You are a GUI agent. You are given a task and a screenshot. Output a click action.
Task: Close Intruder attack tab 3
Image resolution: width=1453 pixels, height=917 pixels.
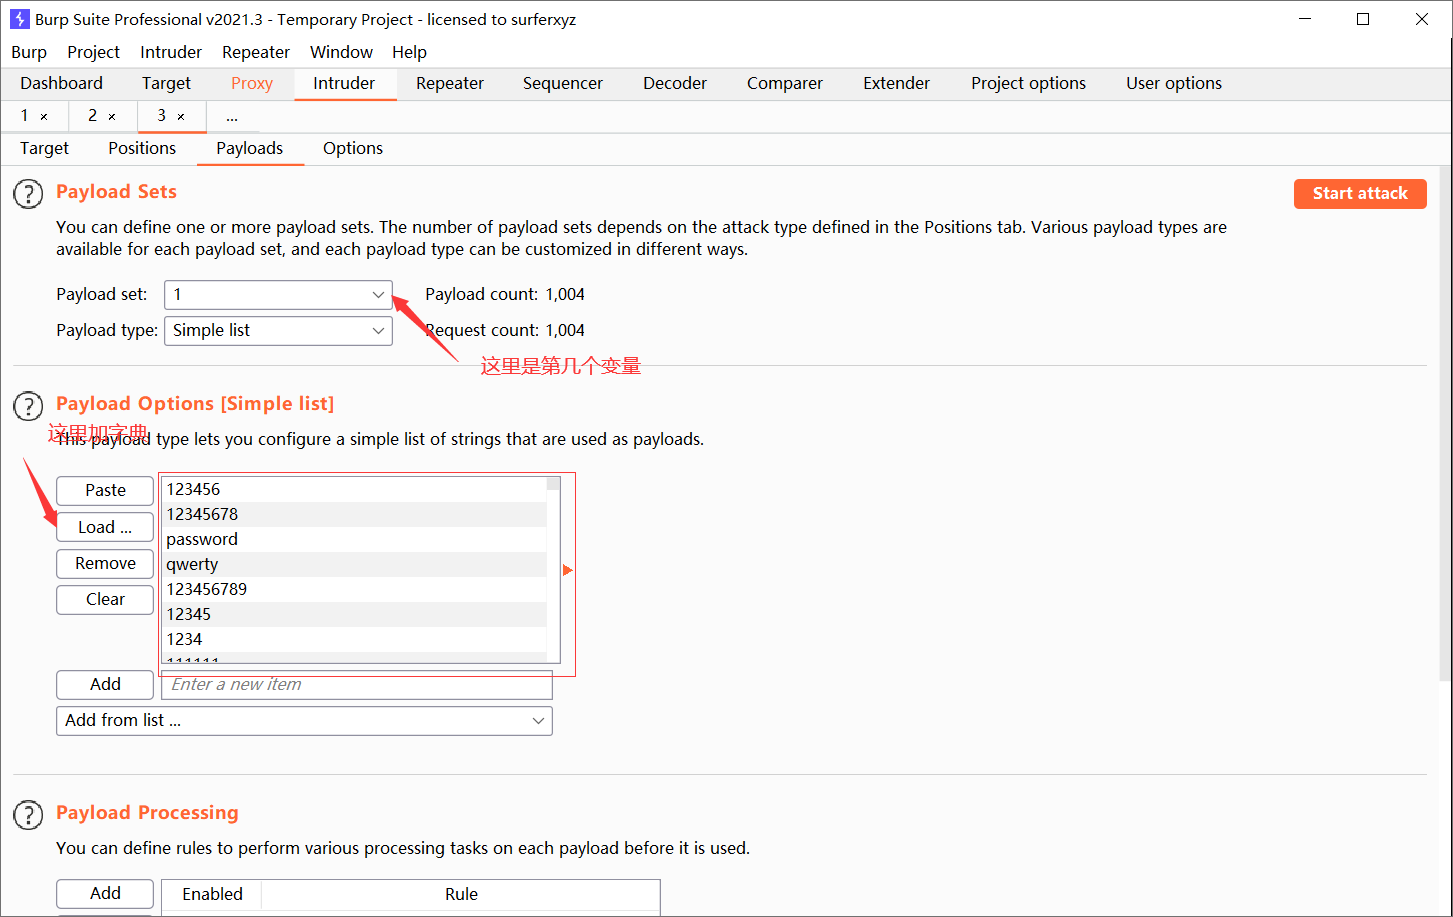point(181,116)
